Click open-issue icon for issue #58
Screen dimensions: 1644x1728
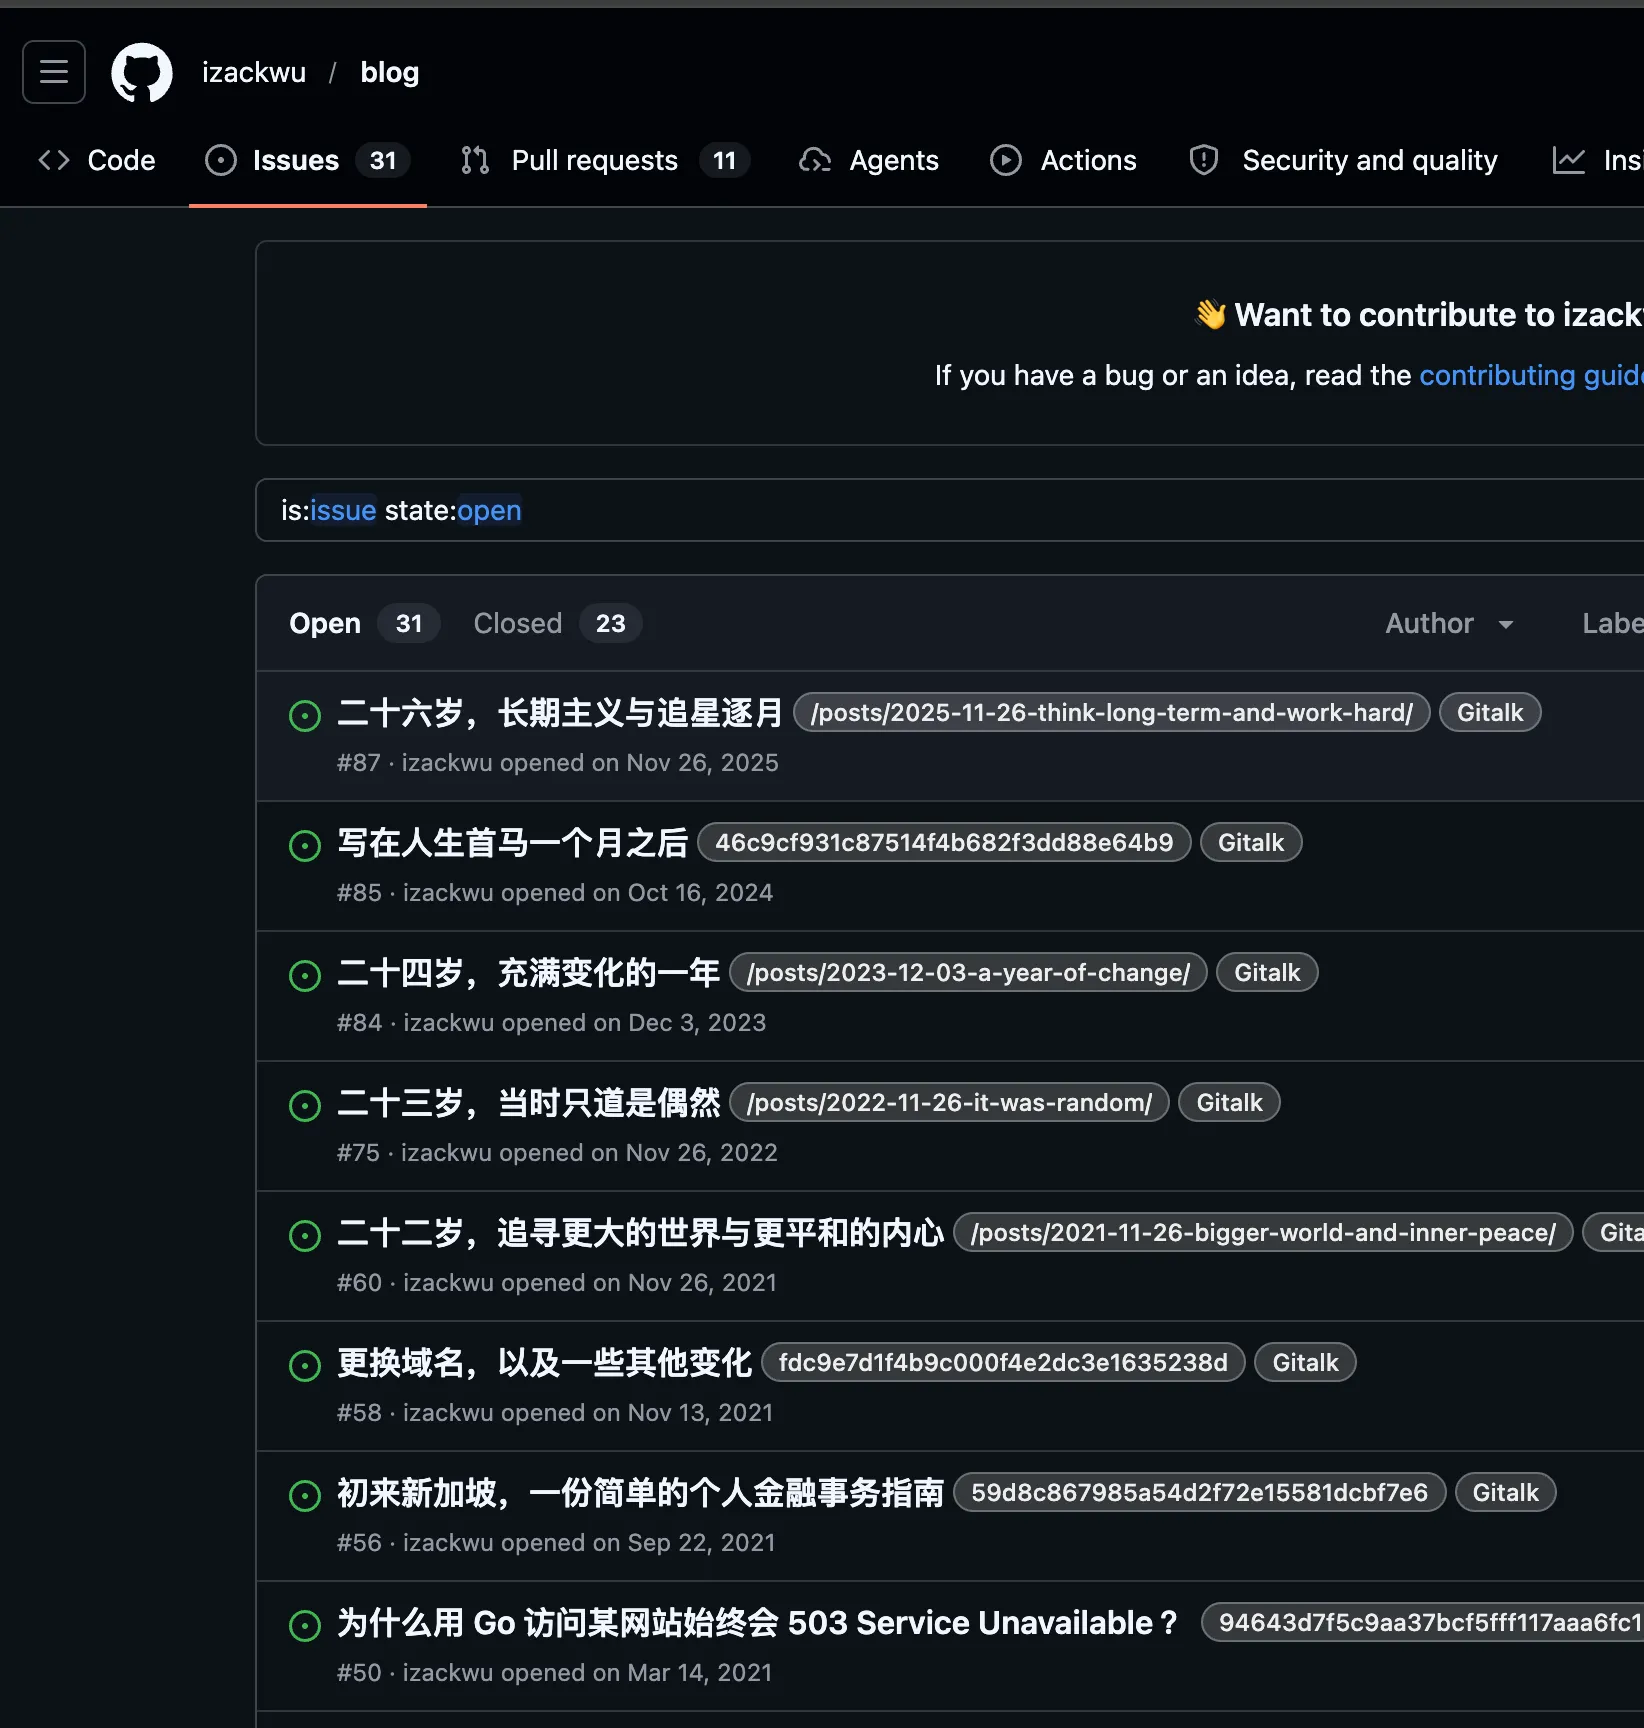(305, 1365)
